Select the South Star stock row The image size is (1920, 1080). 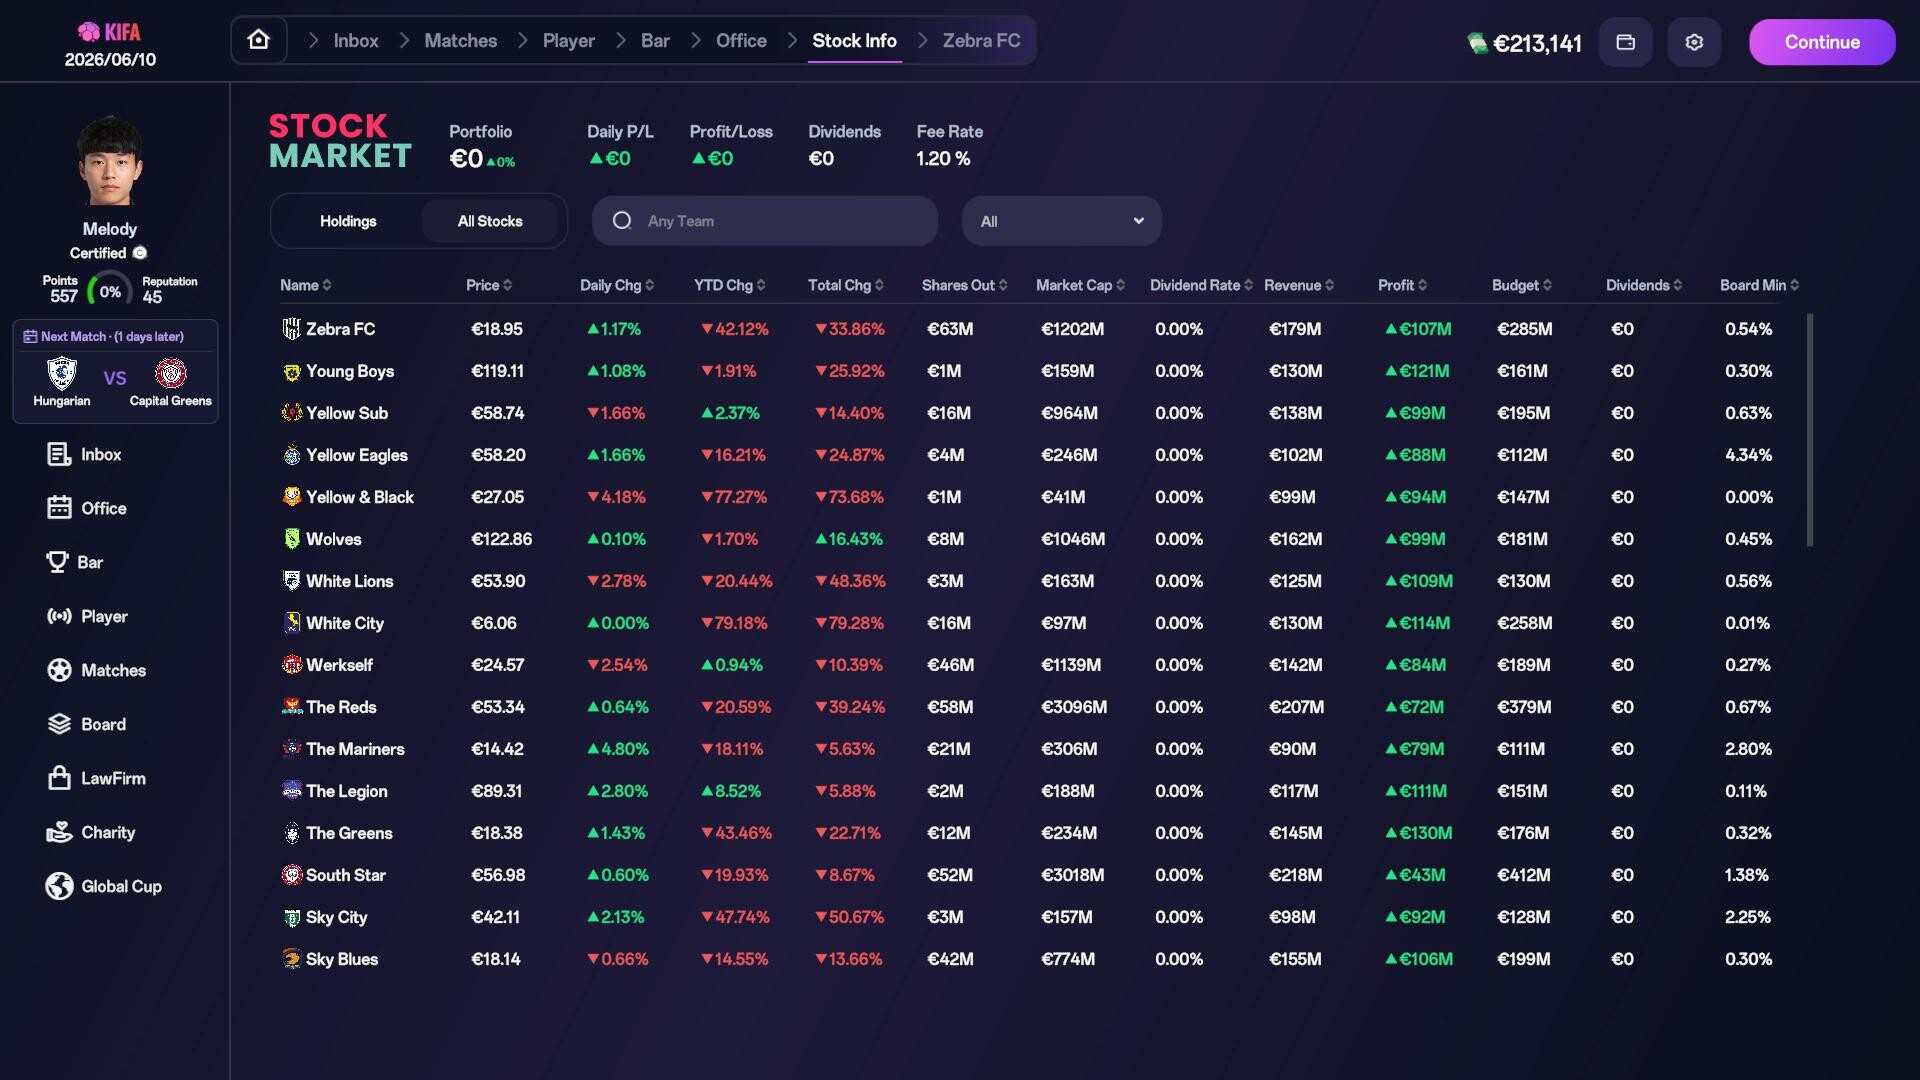[1040, 875]
